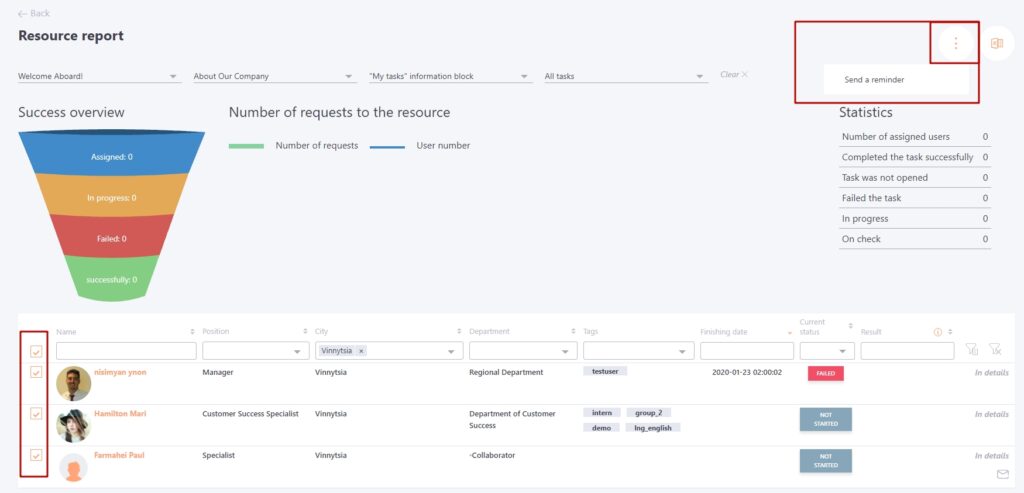
Task: Click the blue Assigned funnel segment
Action: tap(112, 154)
